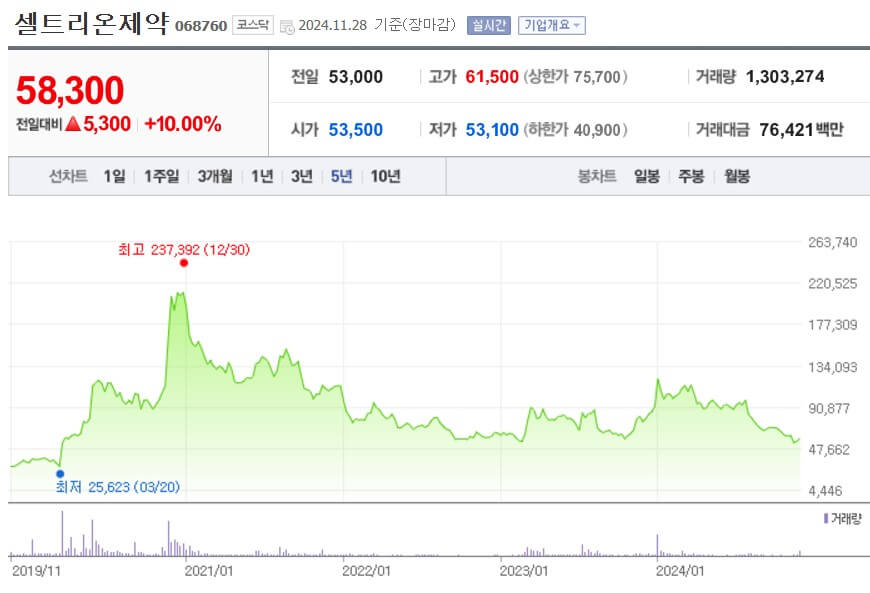Select the 1일 line chart tab
This screenshot has height=593, width=870.
click(x=114, y=176)
